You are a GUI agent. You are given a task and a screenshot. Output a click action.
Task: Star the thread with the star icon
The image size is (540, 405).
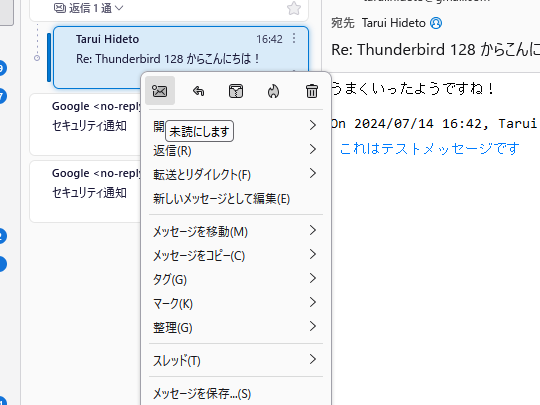click(294, 8)
